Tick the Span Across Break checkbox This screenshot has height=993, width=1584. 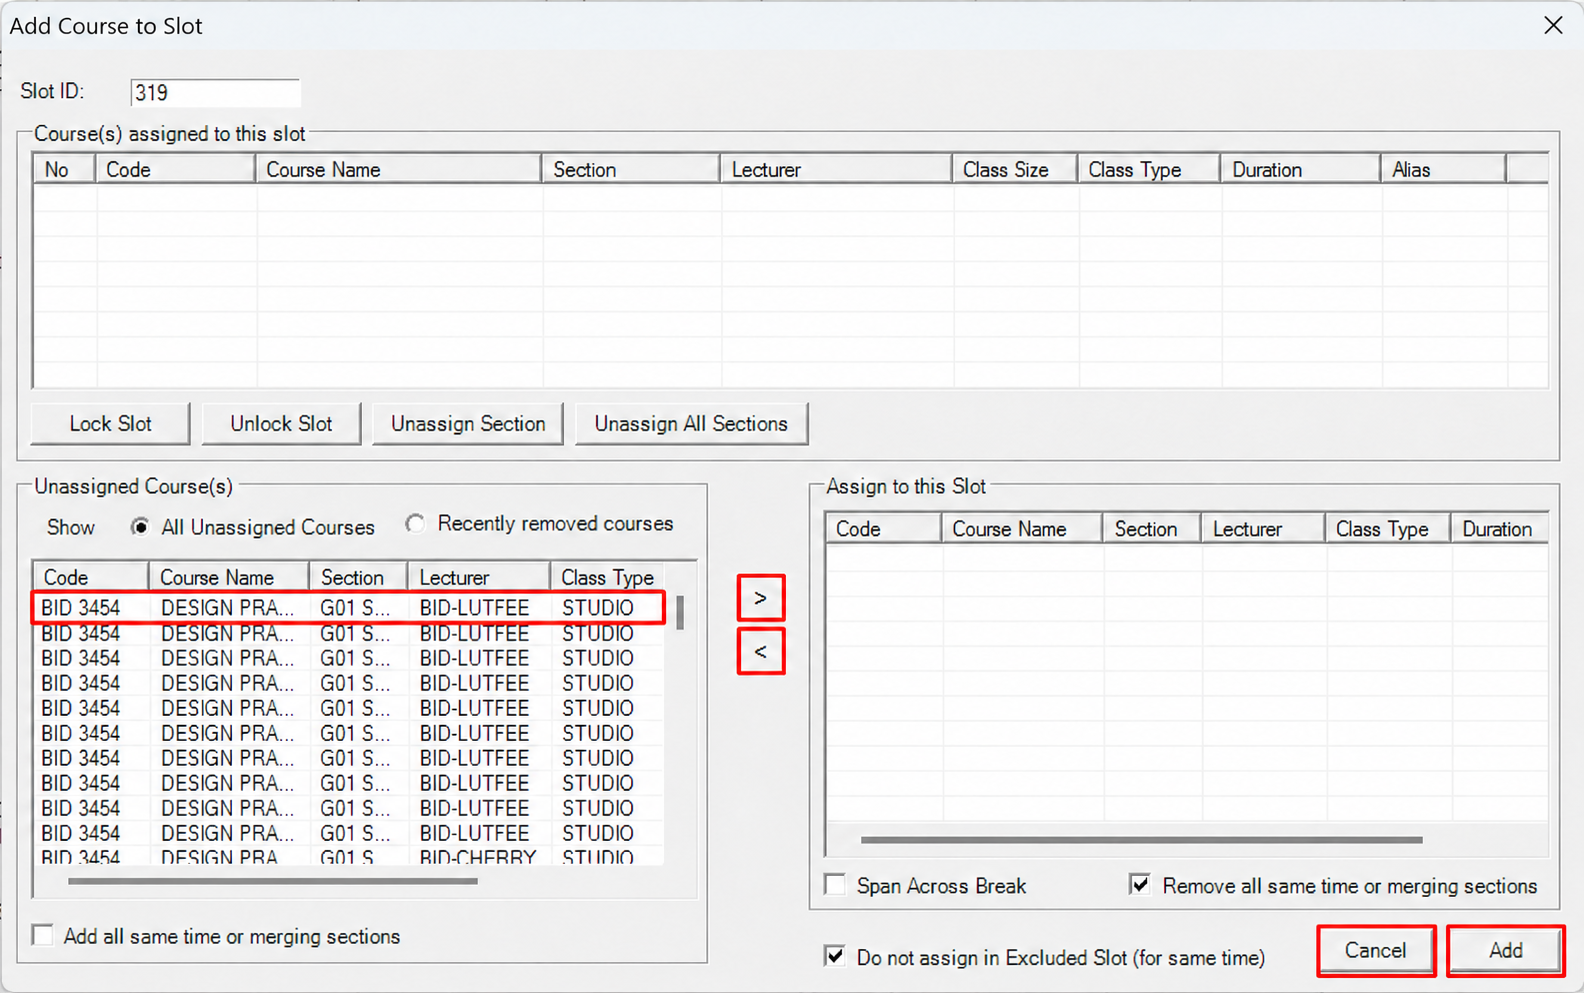(835, 885)
